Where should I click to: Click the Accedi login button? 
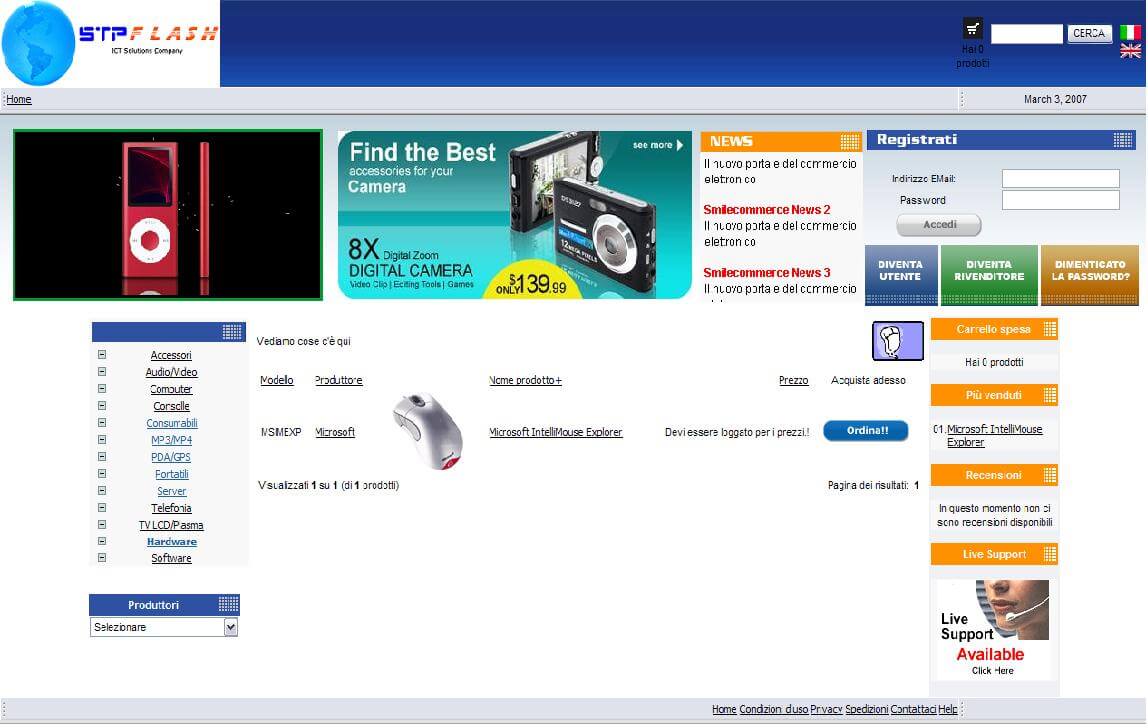click(938, 225)
